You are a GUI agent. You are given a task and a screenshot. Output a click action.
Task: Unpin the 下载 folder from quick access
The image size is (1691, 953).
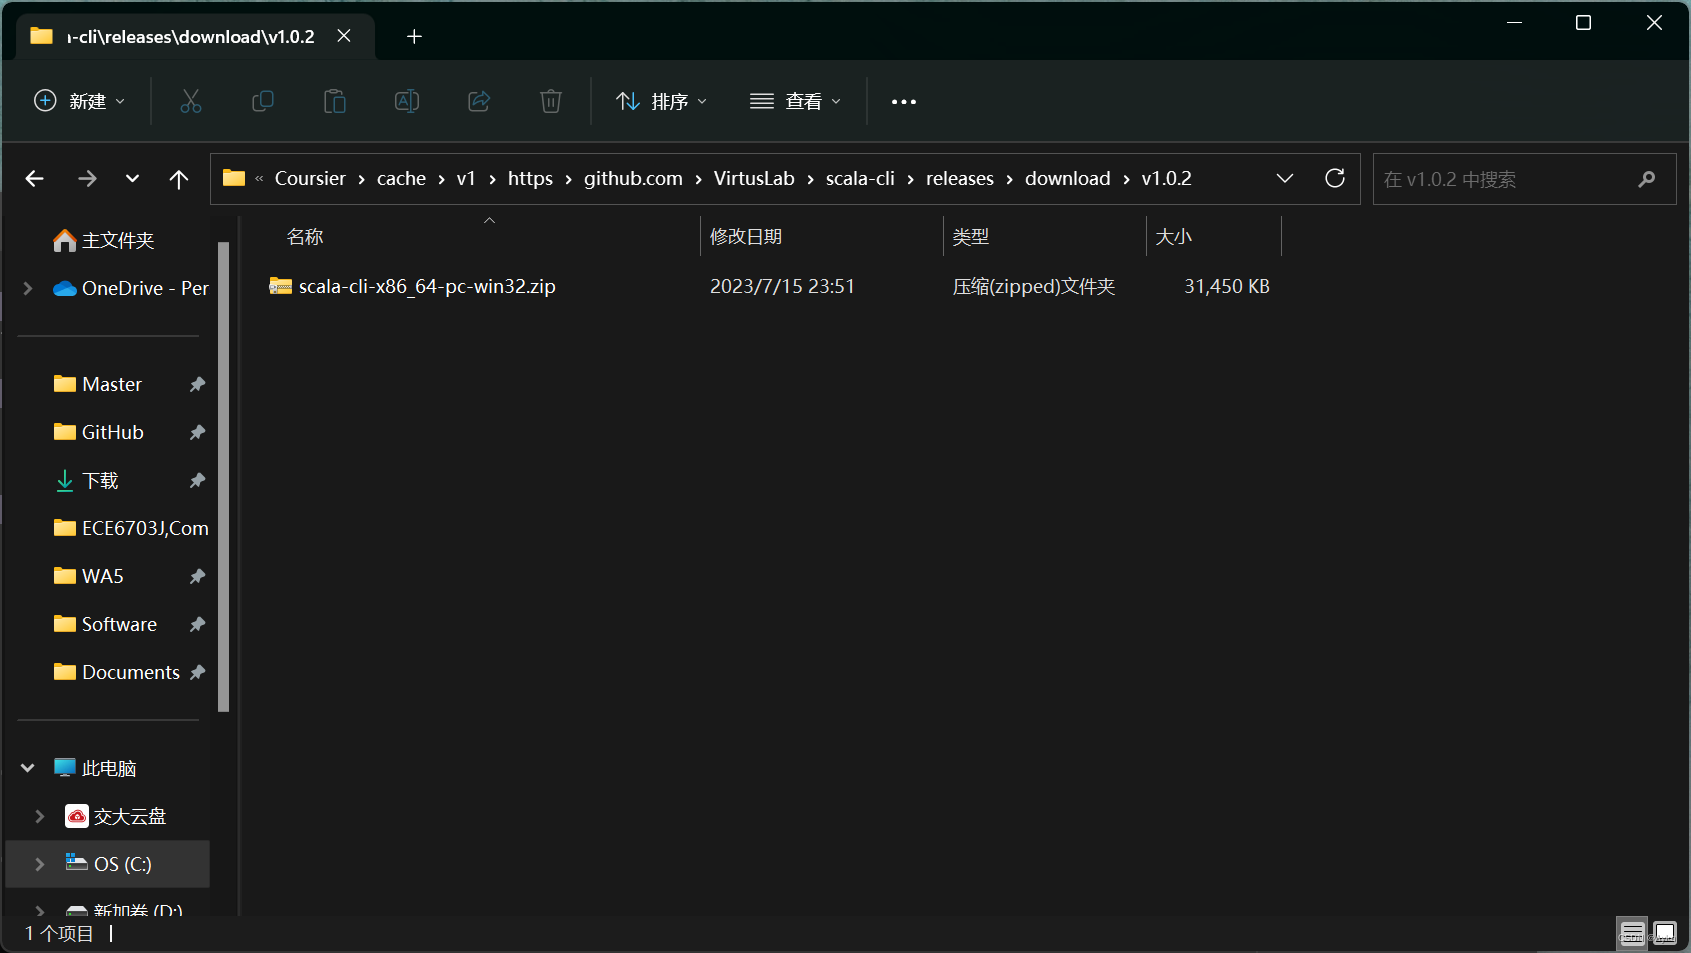tap(197, 480)
